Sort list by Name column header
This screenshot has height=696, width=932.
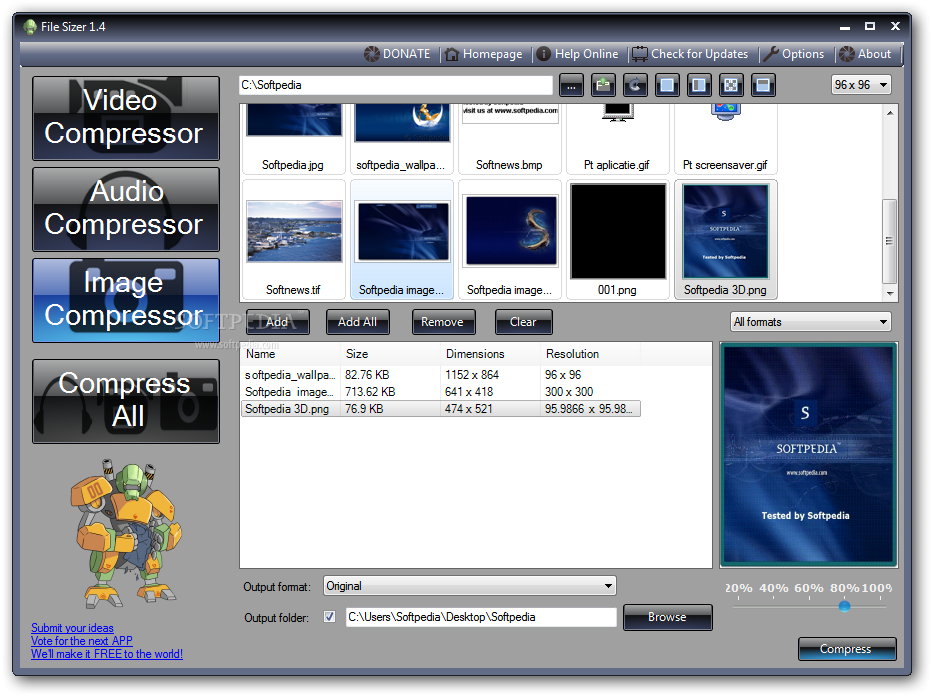[x=291, y=354]
